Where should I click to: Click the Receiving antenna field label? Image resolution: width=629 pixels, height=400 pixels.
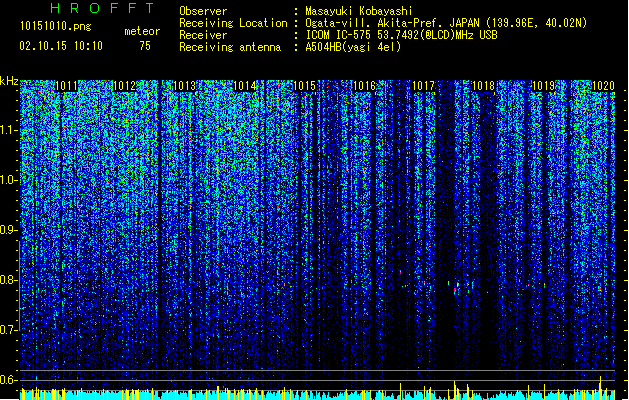pos(230,47)
